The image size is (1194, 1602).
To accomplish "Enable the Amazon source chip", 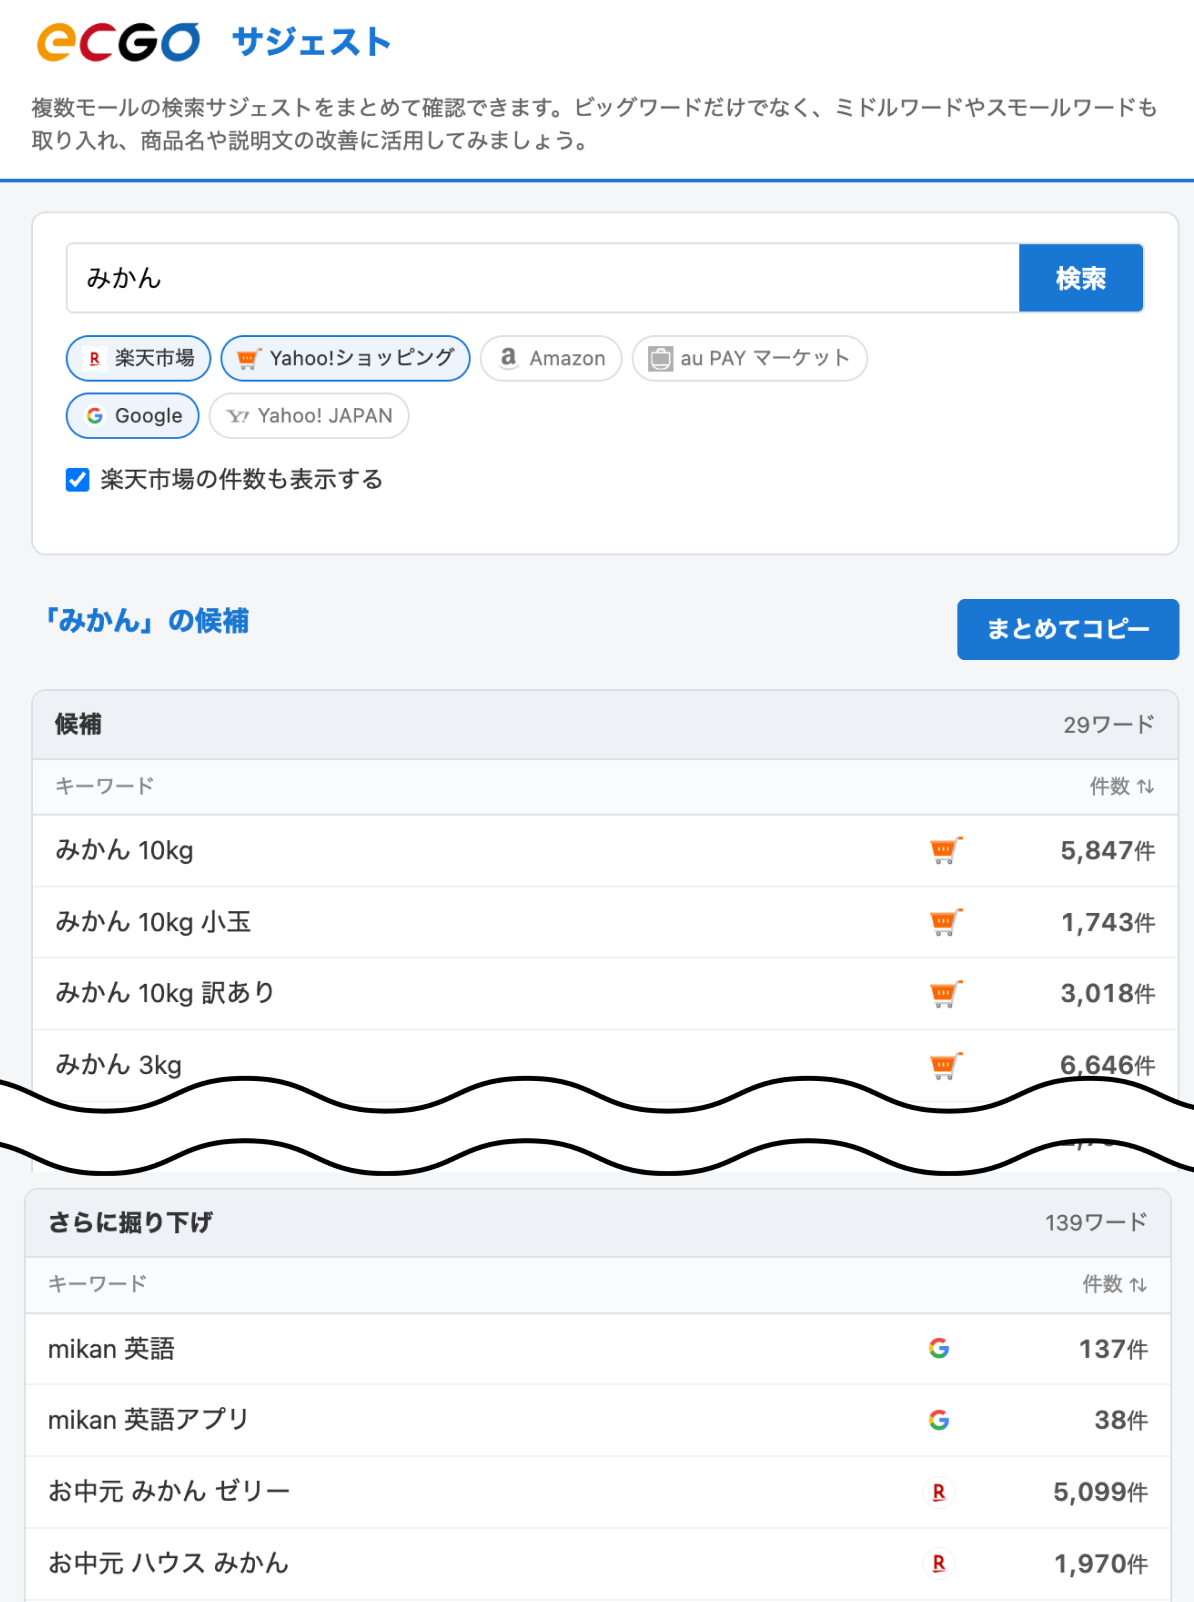I will [x=551, y=358].
